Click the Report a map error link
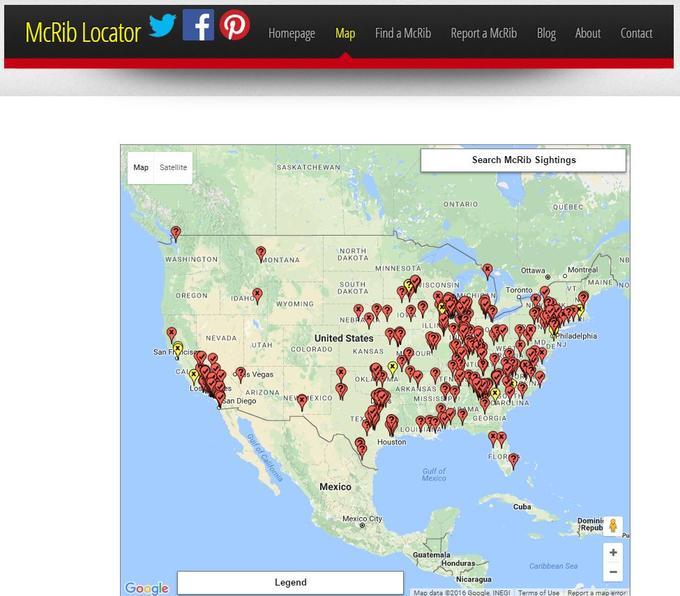The height and width of the screenshot is (596, 680). pyautogui.click(x=596, y=593)
